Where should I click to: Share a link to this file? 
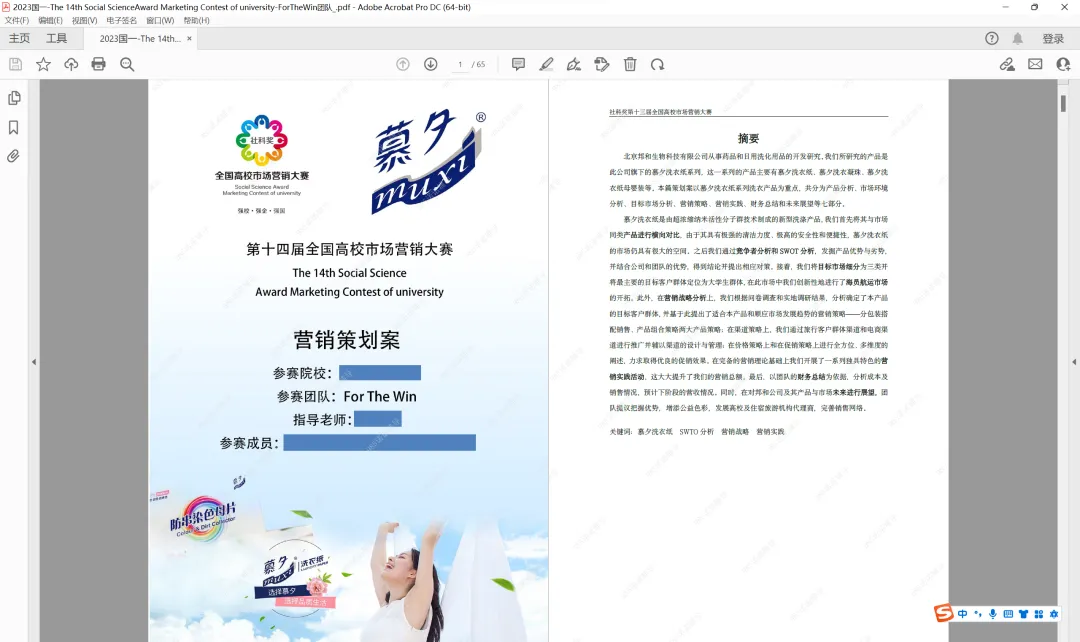point(1007,63)
